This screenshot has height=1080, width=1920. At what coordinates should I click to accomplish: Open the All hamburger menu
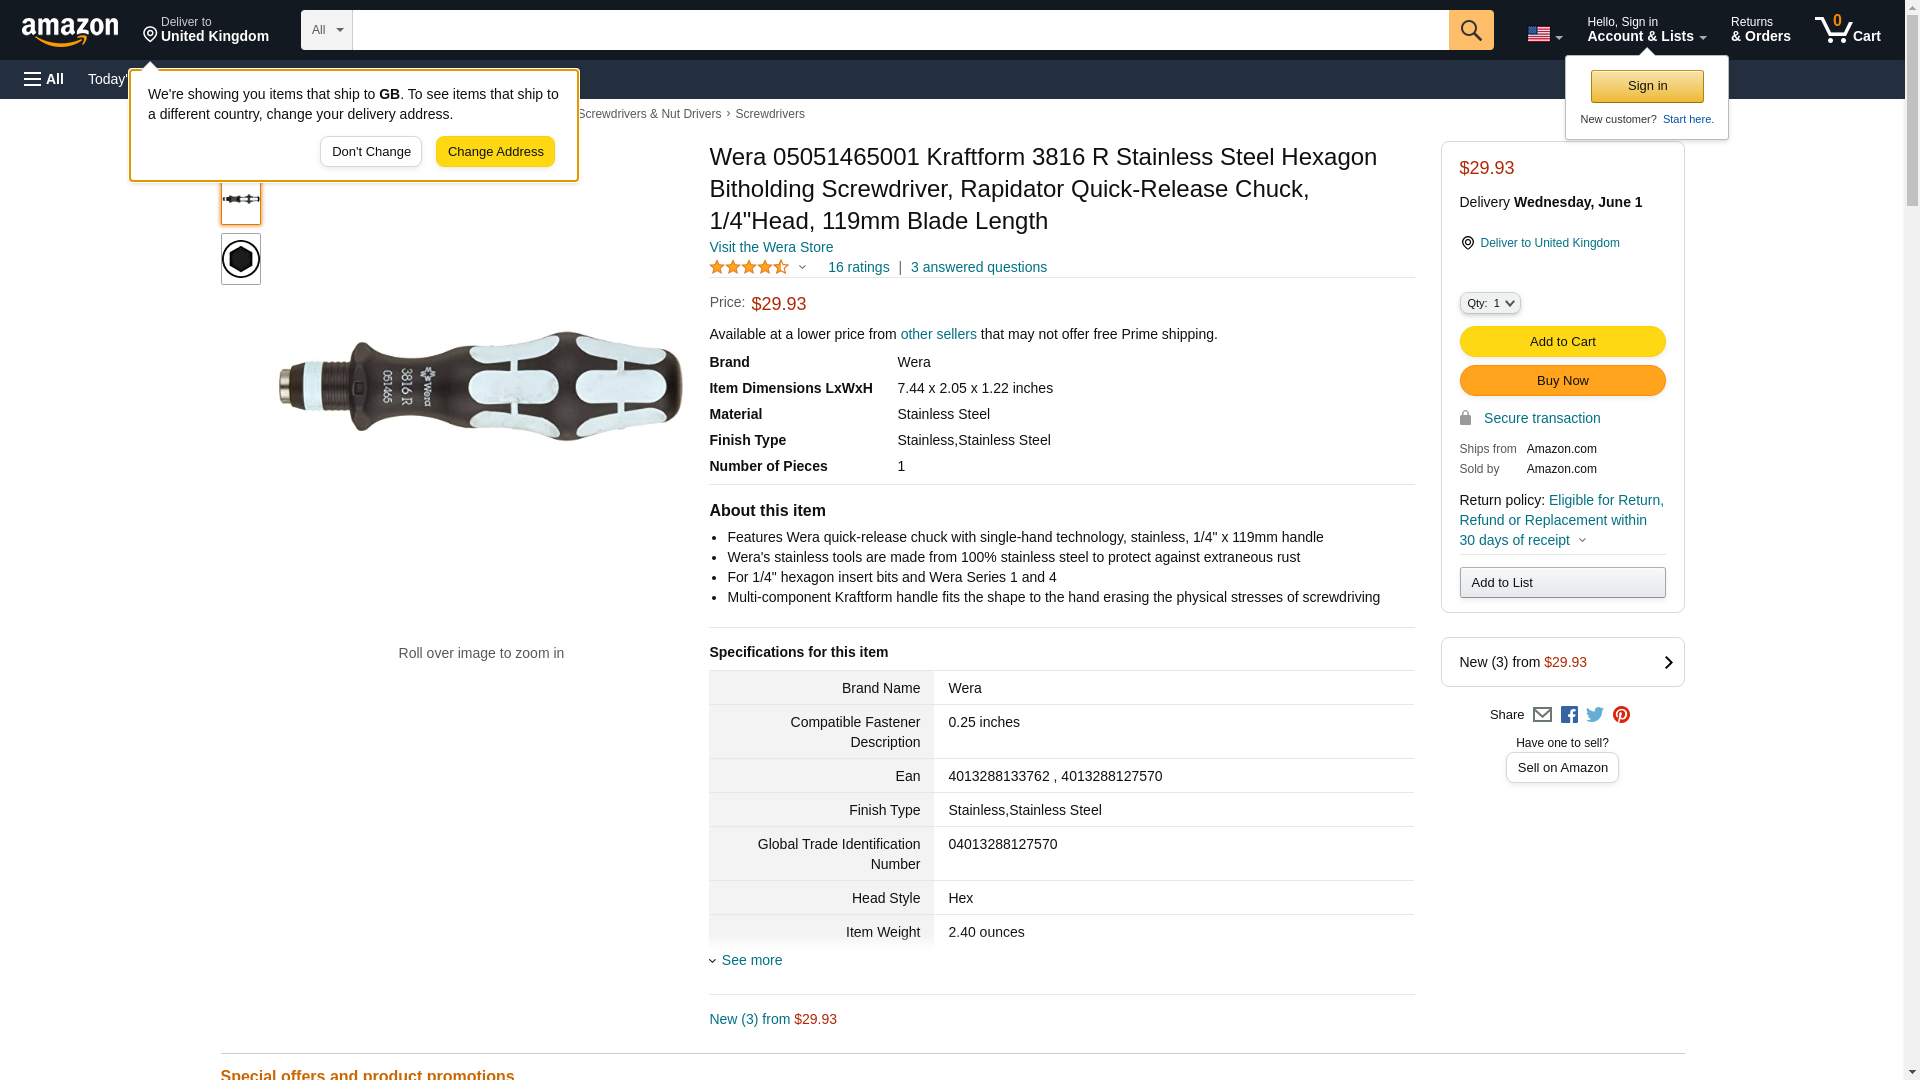44,79
